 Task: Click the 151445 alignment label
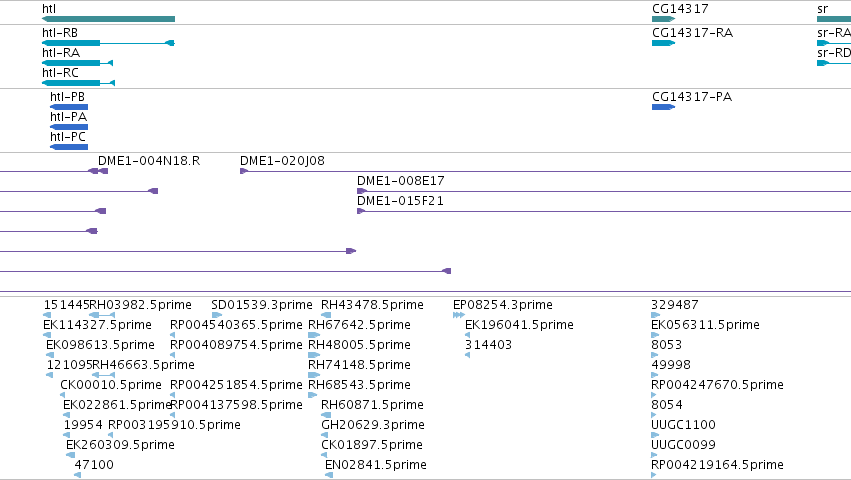tap(66, 305)
